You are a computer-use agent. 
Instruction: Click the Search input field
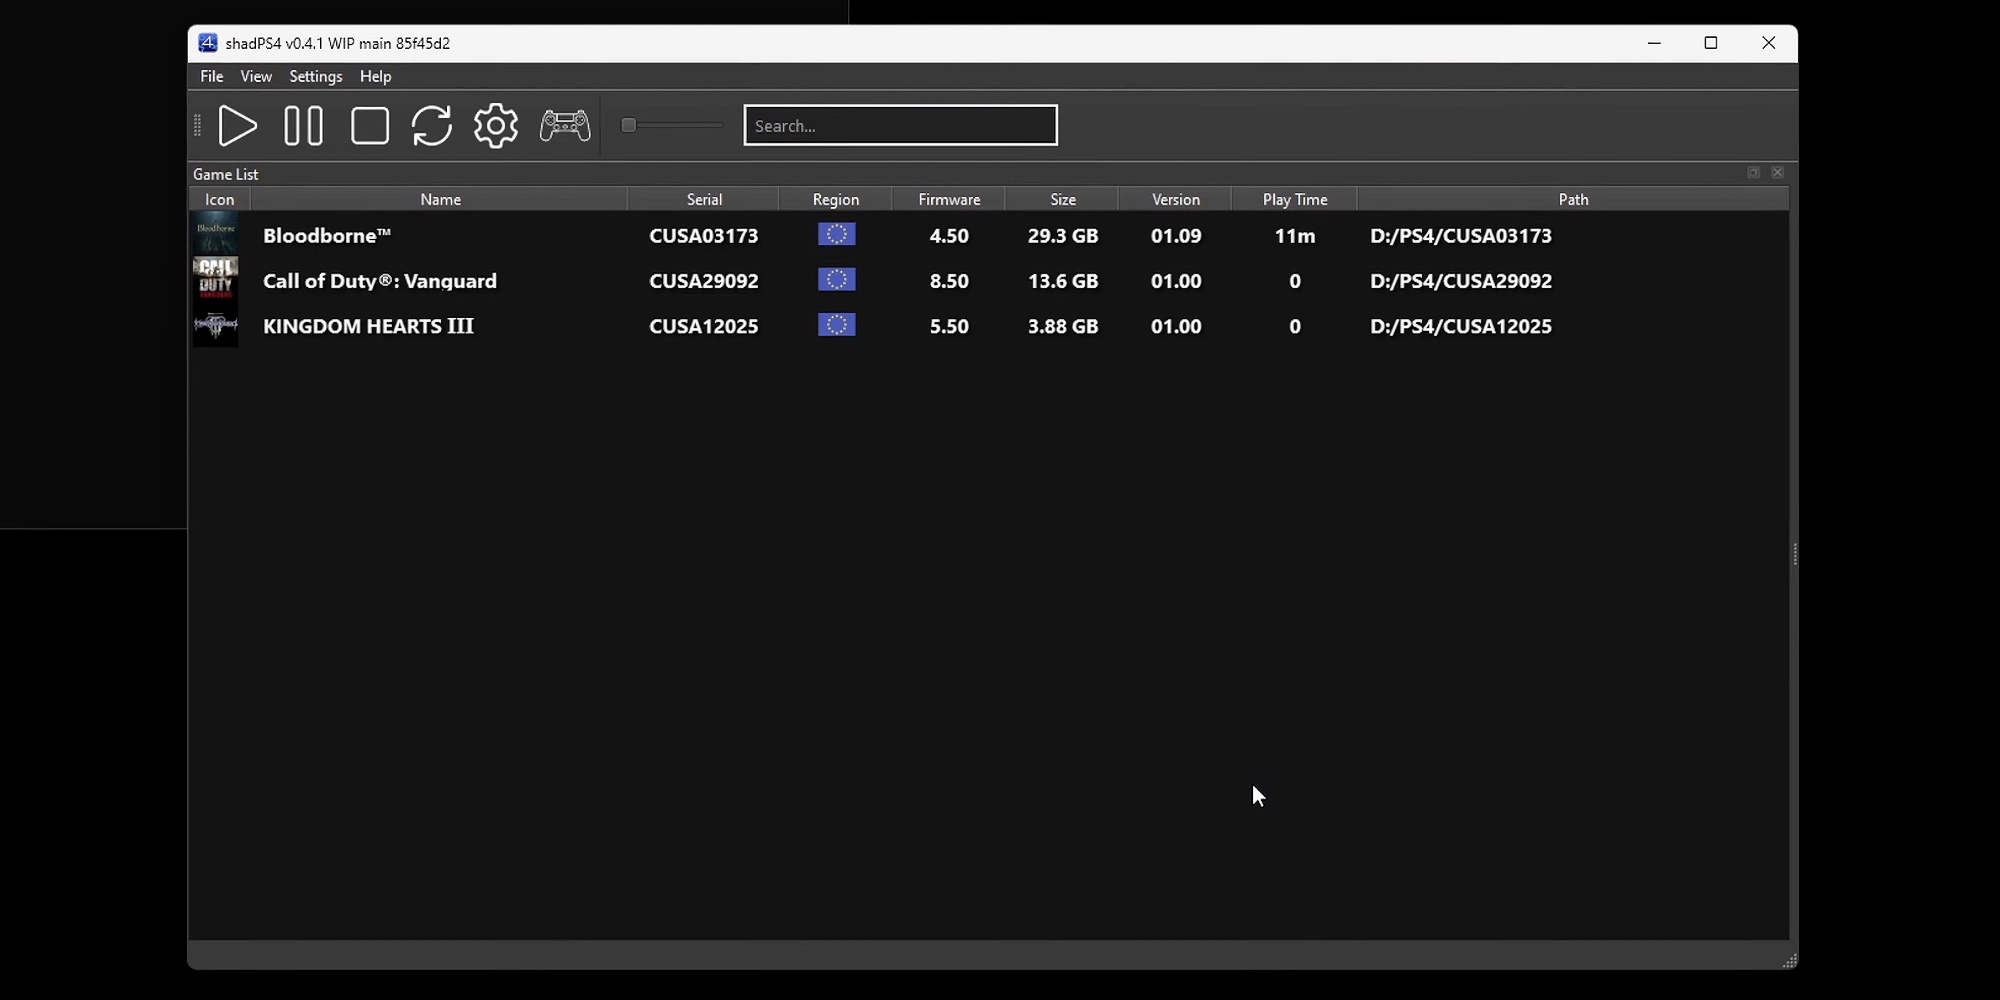click(x=900, y=126)
